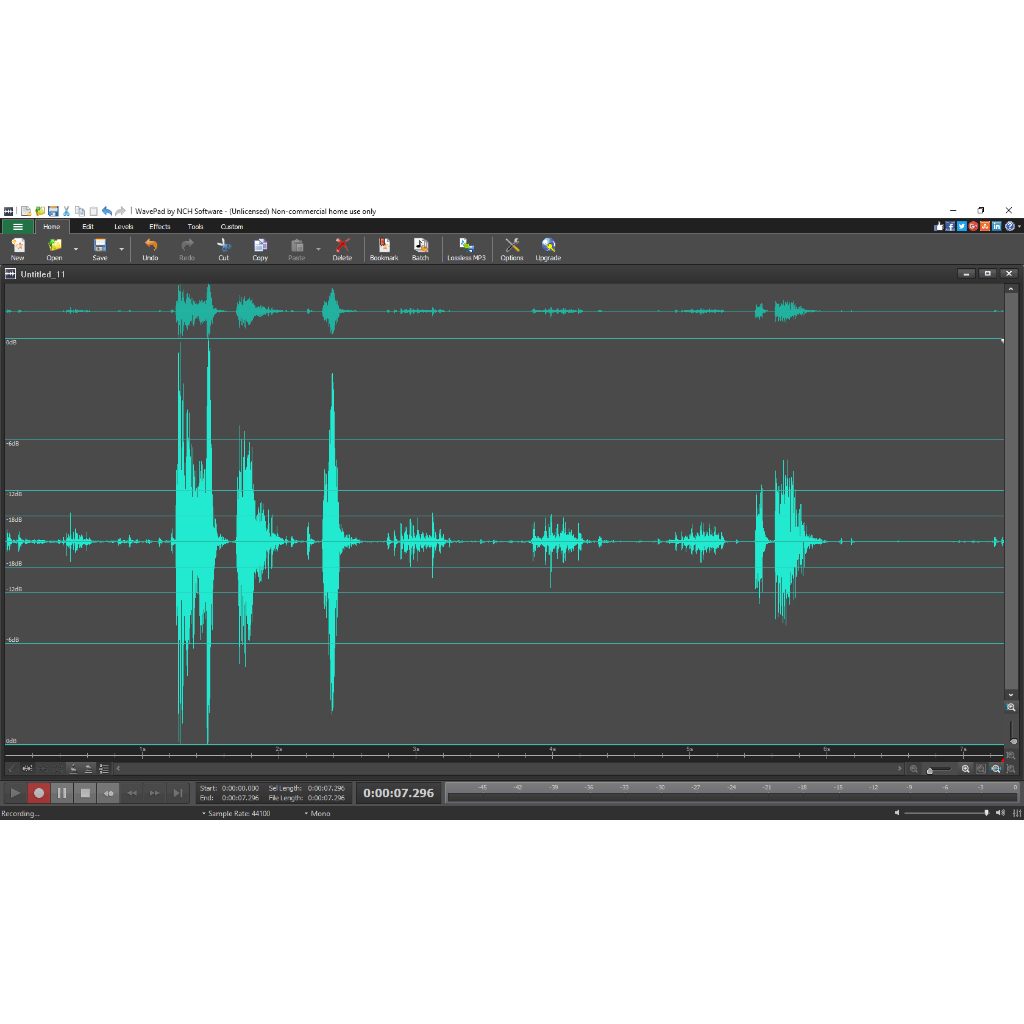Click the New file button

18,249
